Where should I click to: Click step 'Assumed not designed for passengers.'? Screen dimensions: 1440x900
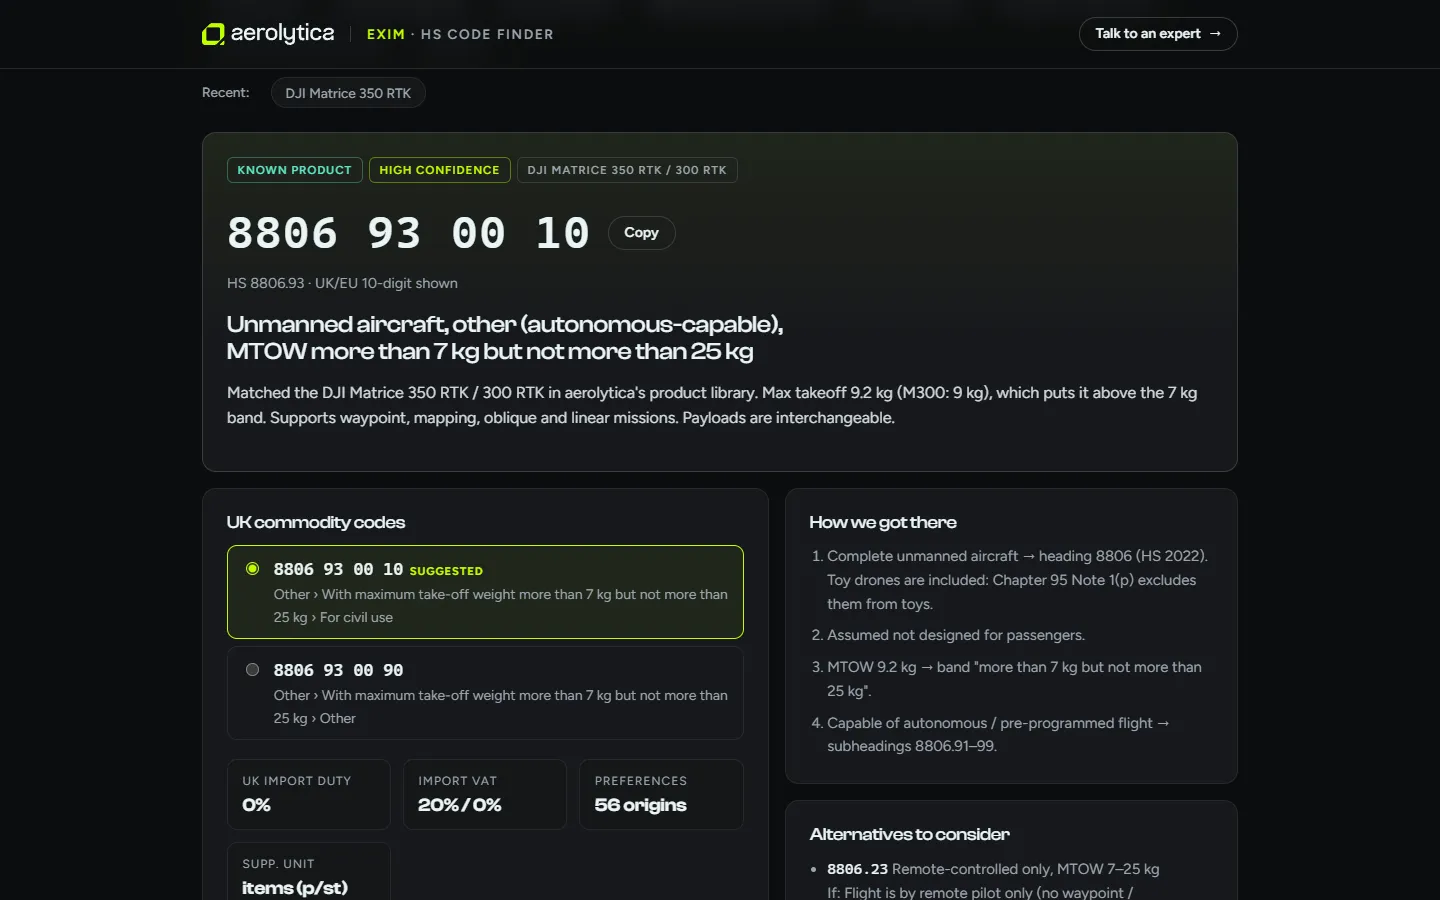point(955,635)
